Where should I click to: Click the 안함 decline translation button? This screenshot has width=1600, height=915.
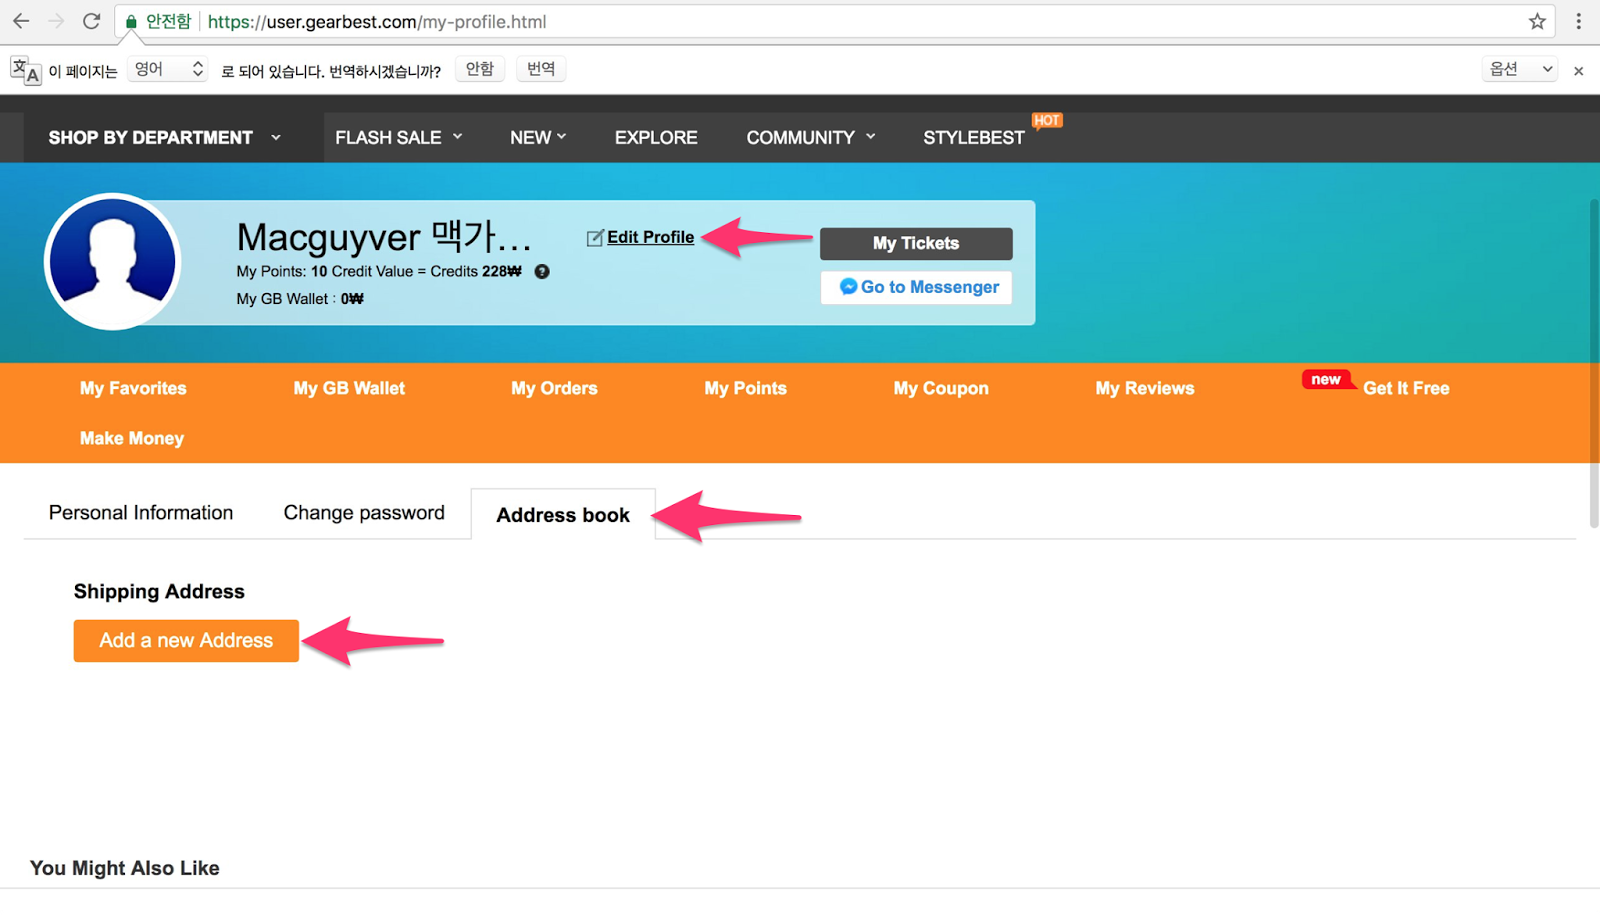(480, 69)
